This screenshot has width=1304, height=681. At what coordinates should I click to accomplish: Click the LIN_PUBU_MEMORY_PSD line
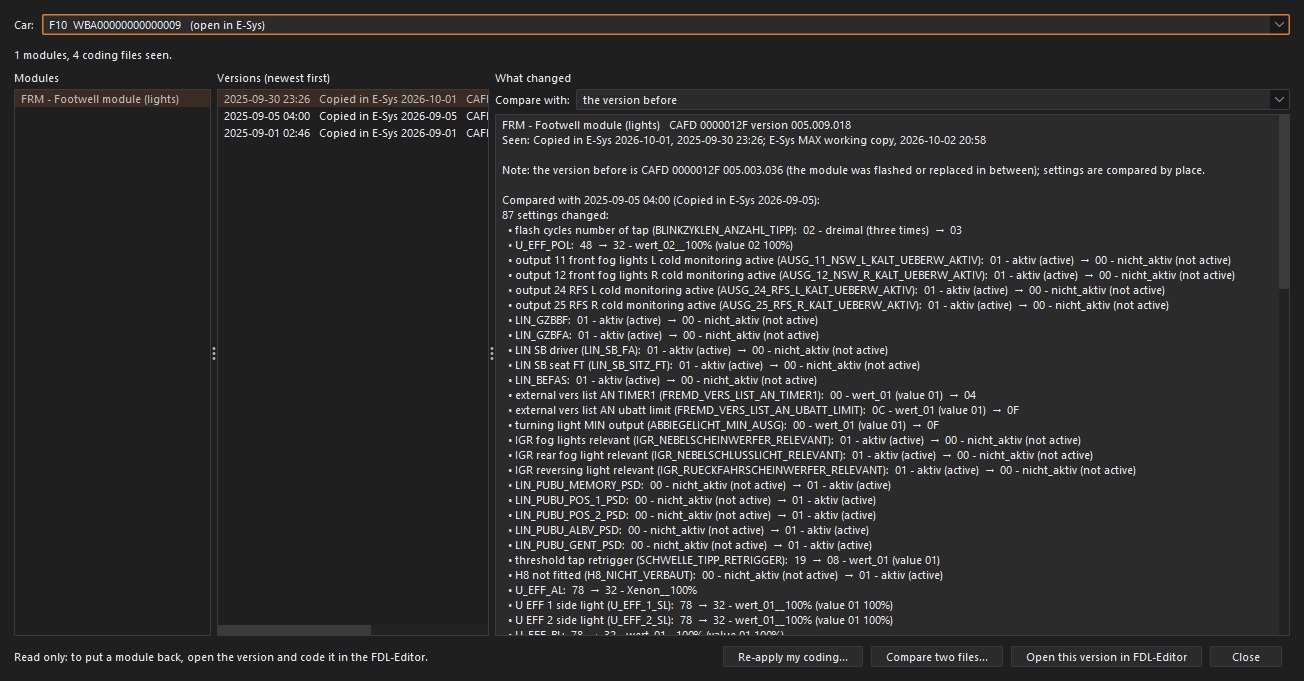coord(698,485)
